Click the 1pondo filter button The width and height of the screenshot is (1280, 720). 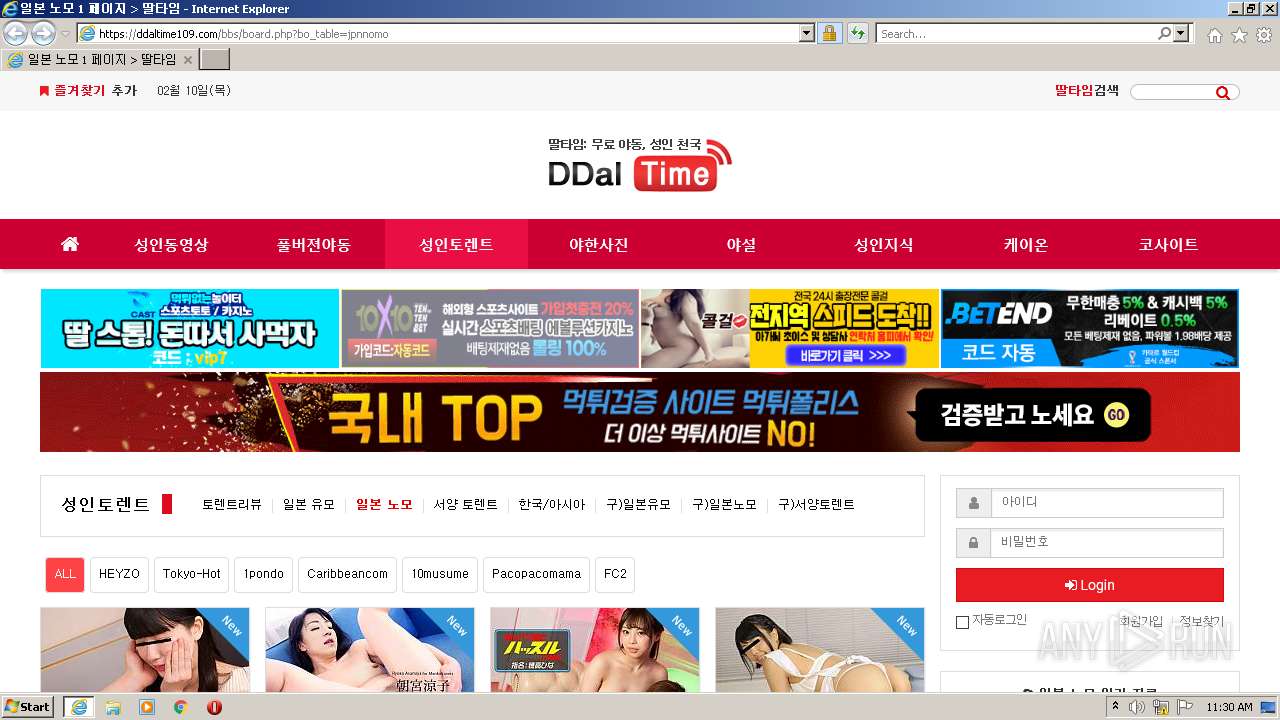coord(264,575)
